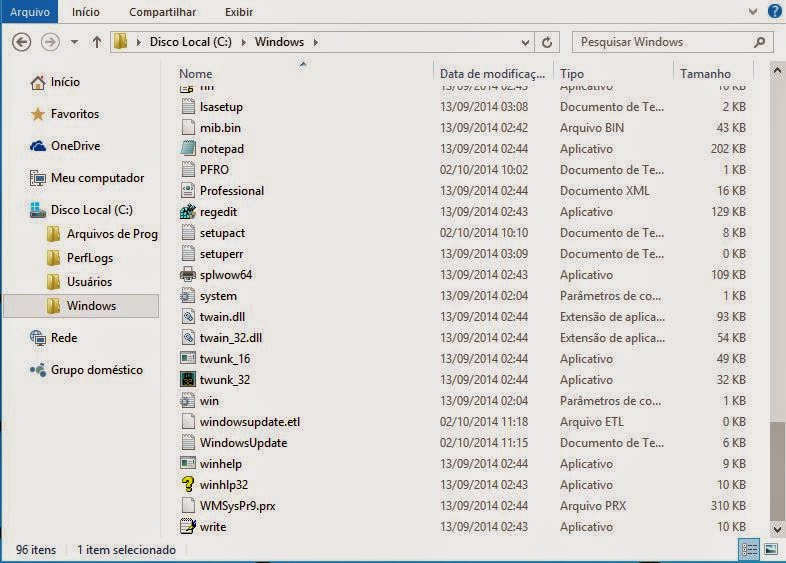Select Disco Local (C:) in the address bar

190,42
